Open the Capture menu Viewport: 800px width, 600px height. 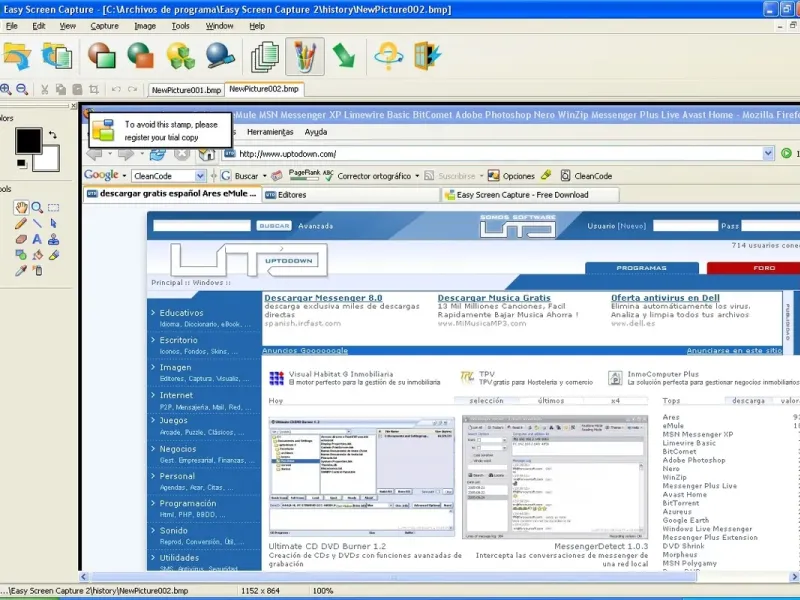click(x=105, y=26)
